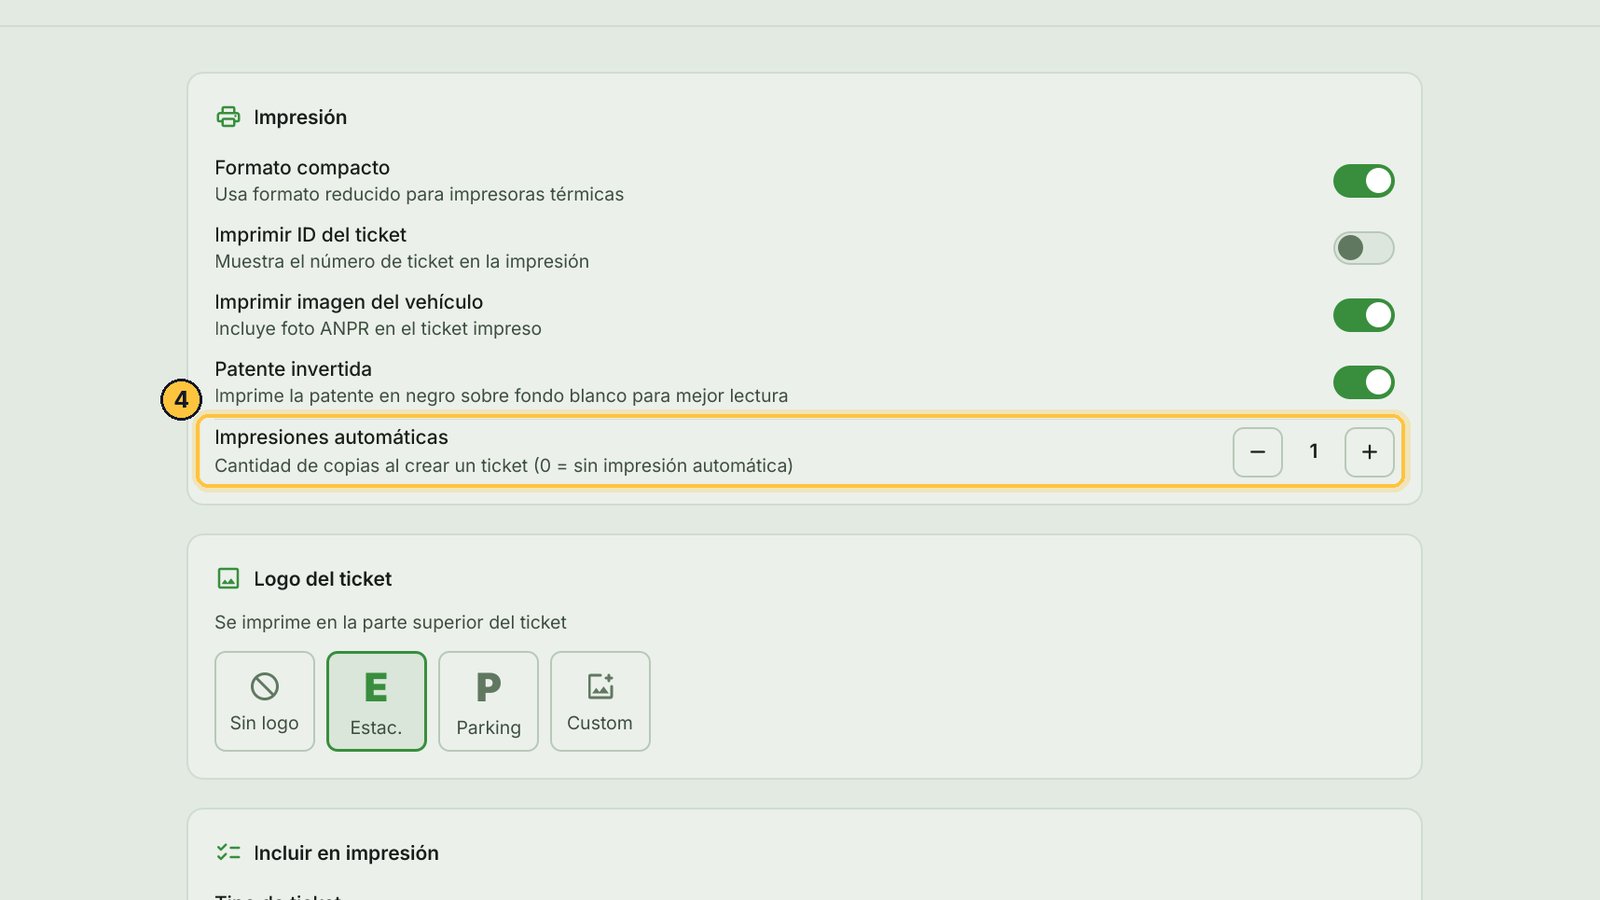Image resolution: width=1600 pixels, height=900 pixels.
Task: Click the image icon beside Logo del ticket
Action: pos(228,579)
